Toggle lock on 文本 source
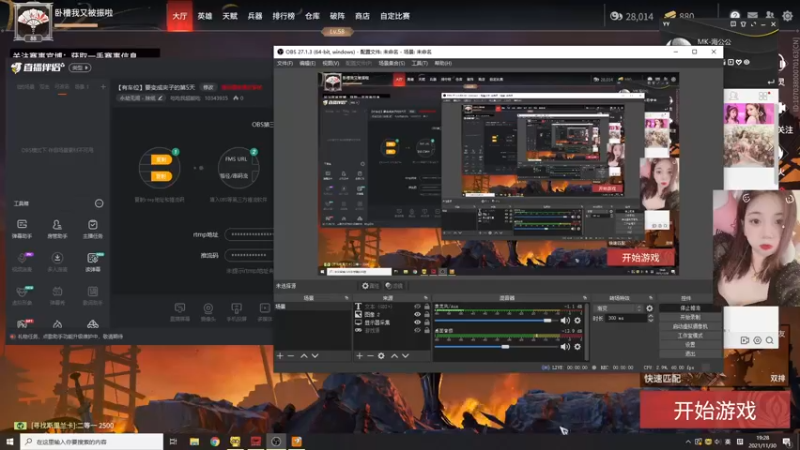The width and height of the screenshot is (800, 450). (x=427, y=307)
